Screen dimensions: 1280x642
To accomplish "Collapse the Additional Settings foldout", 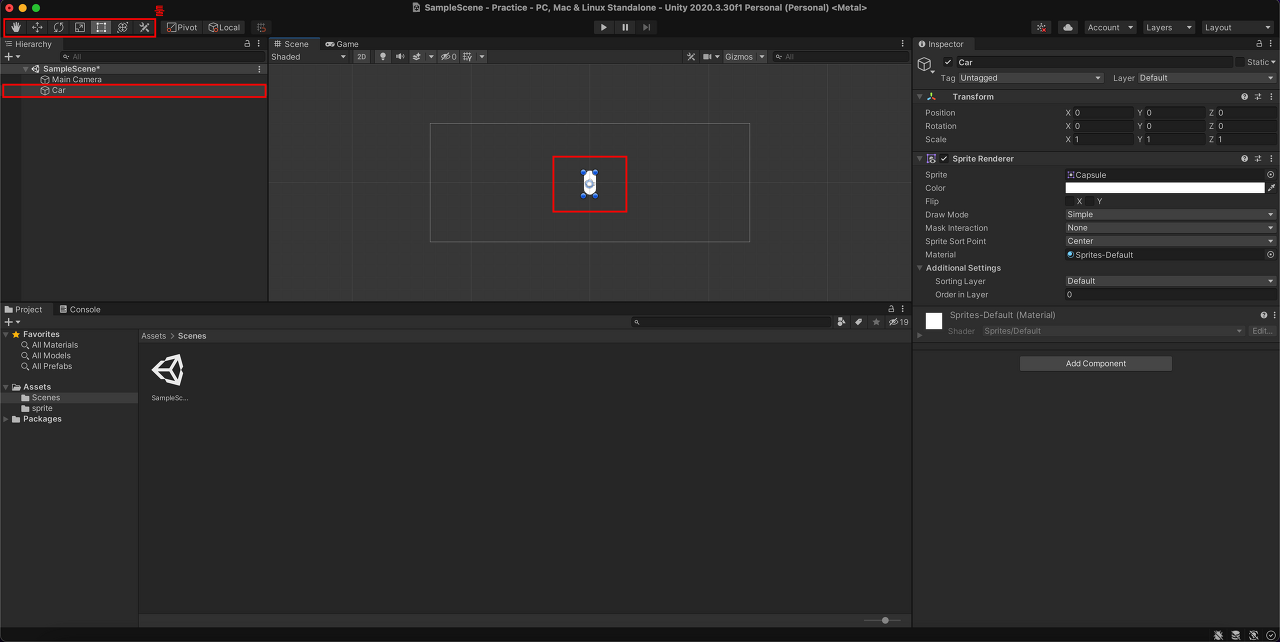I will coord(919,268).
